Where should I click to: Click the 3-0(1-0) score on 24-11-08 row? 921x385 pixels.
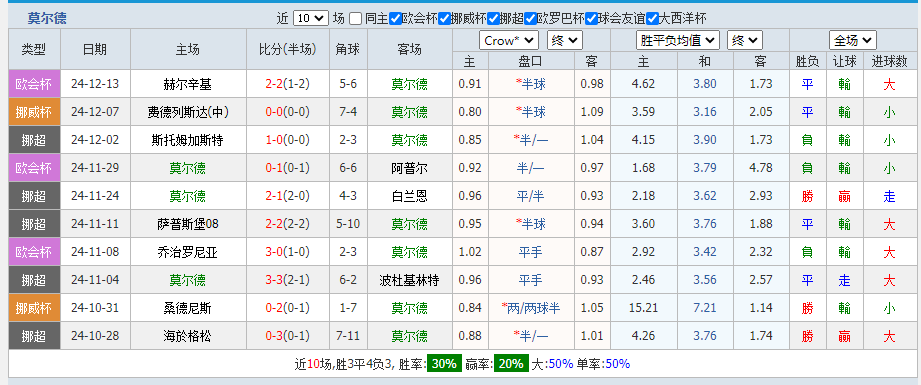[x=288, y=253]
